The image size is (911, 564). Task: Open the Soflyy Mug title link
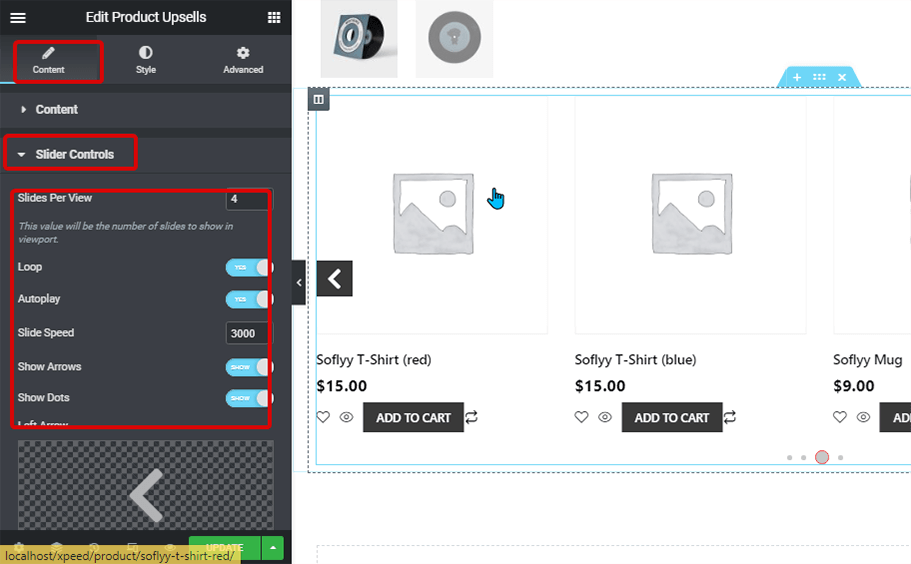[867, 360]
